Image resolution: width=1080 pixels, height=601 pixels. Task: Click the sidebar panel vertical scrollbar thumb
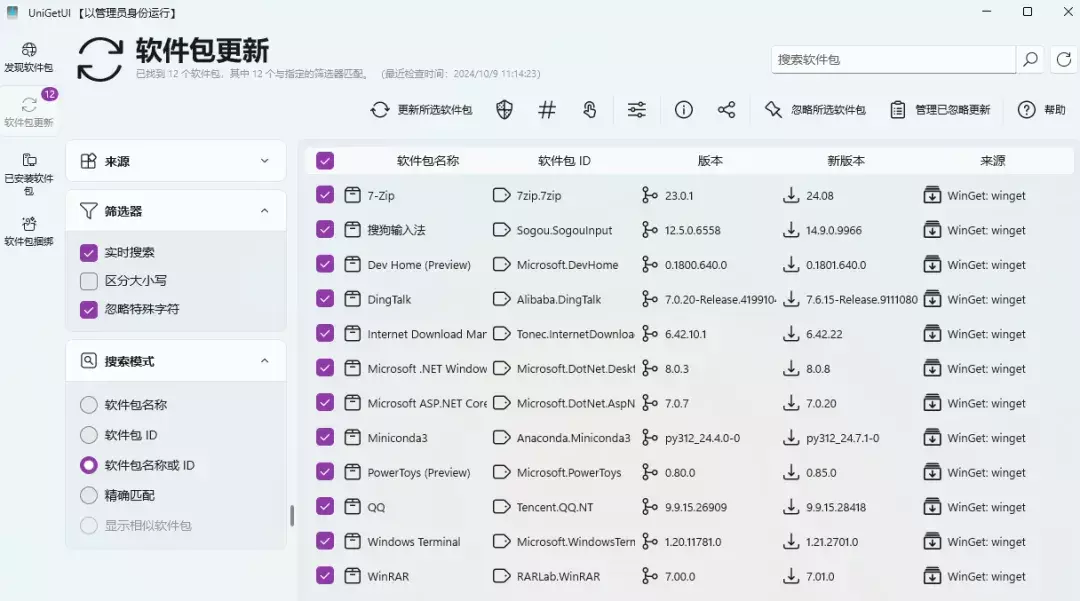tap(292, 516)
